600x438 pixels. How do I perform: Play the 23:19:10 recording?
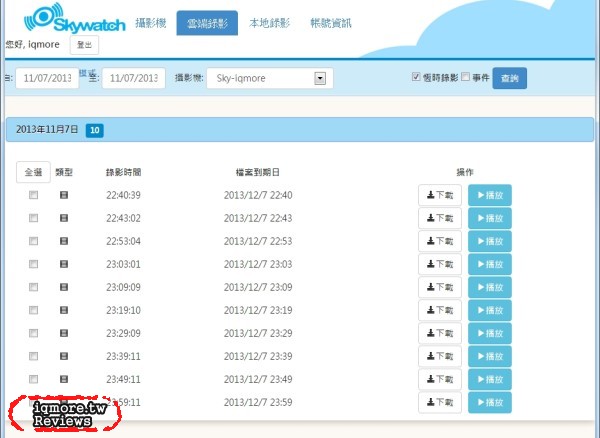pyautogui.click(x=490, y=310)
